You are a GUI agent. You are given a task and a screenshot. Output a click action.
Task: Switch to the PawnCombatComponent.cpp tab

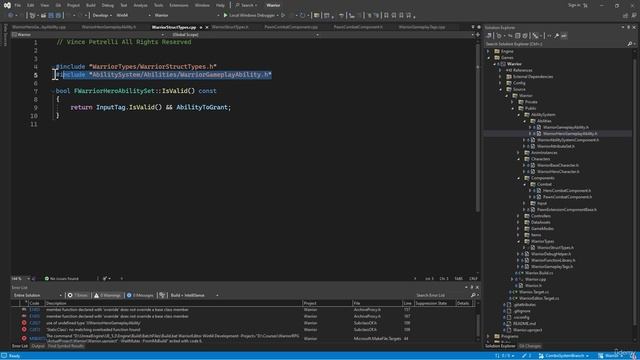291,27
